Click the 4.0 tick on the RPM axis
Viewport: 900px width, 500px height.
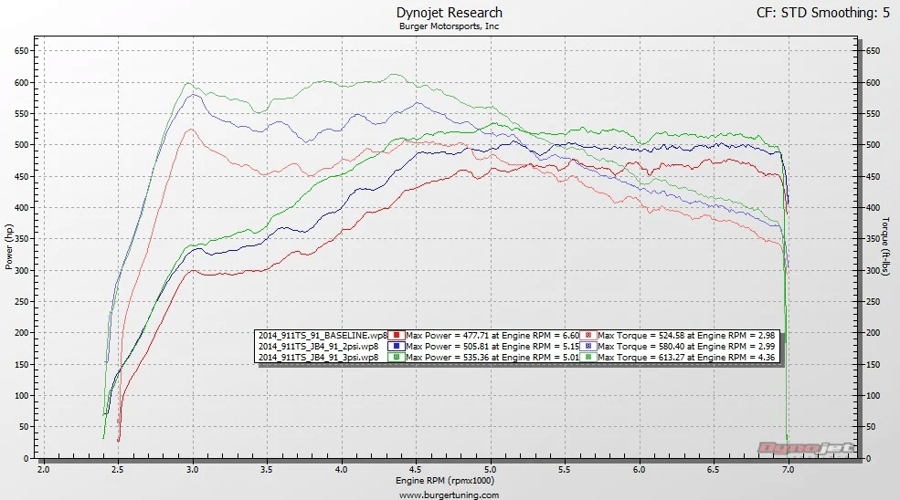pyautogui.click(x=342, y=469)
